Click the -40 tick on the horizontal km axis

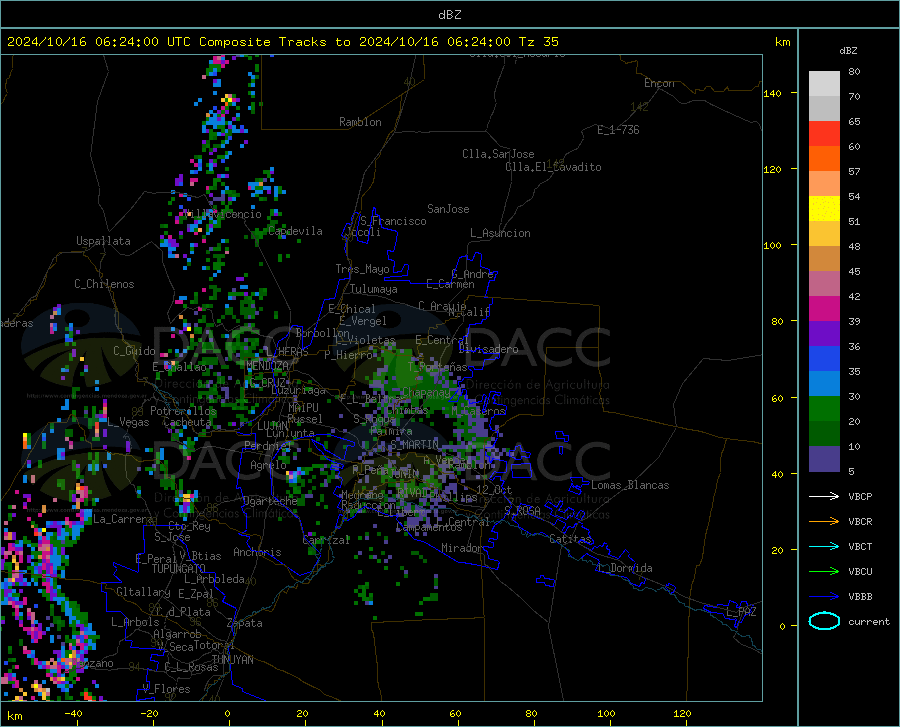(73, 713)
